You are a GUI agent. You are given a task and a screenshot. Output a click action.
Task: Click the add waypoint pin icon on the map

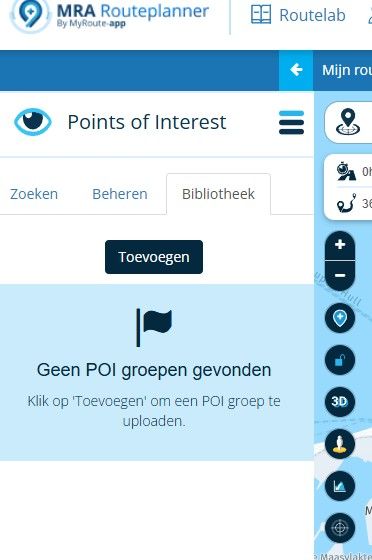[x=340, y=318]
